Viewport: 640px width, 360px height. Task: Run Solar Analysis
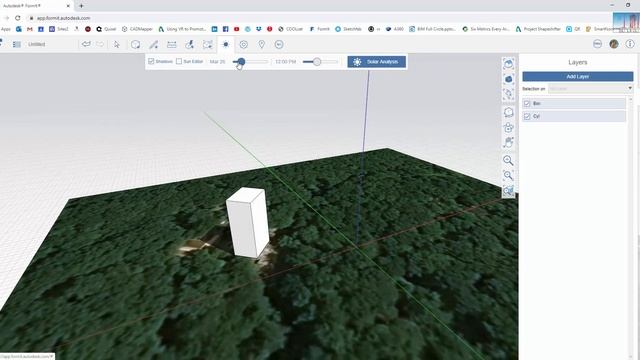(377, 62)
